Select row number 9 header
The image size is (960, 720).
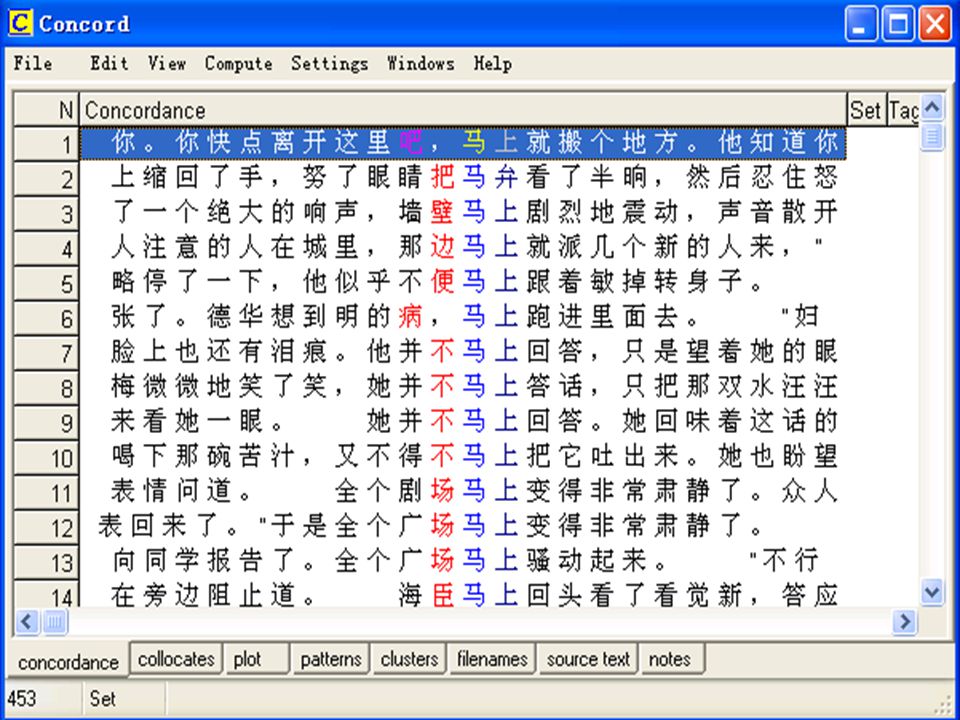pos(46,423)
